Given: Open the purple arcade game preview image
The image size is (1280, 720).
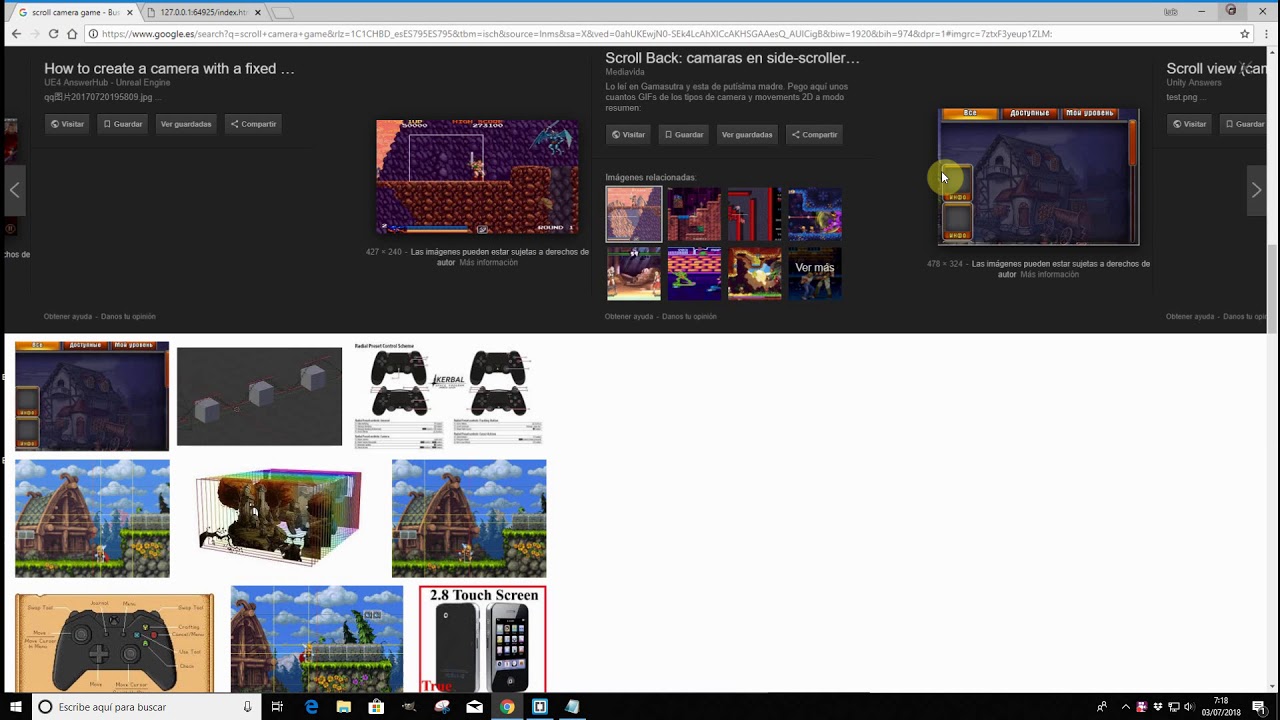Looking at the screenshot, I should click(477, 177).
